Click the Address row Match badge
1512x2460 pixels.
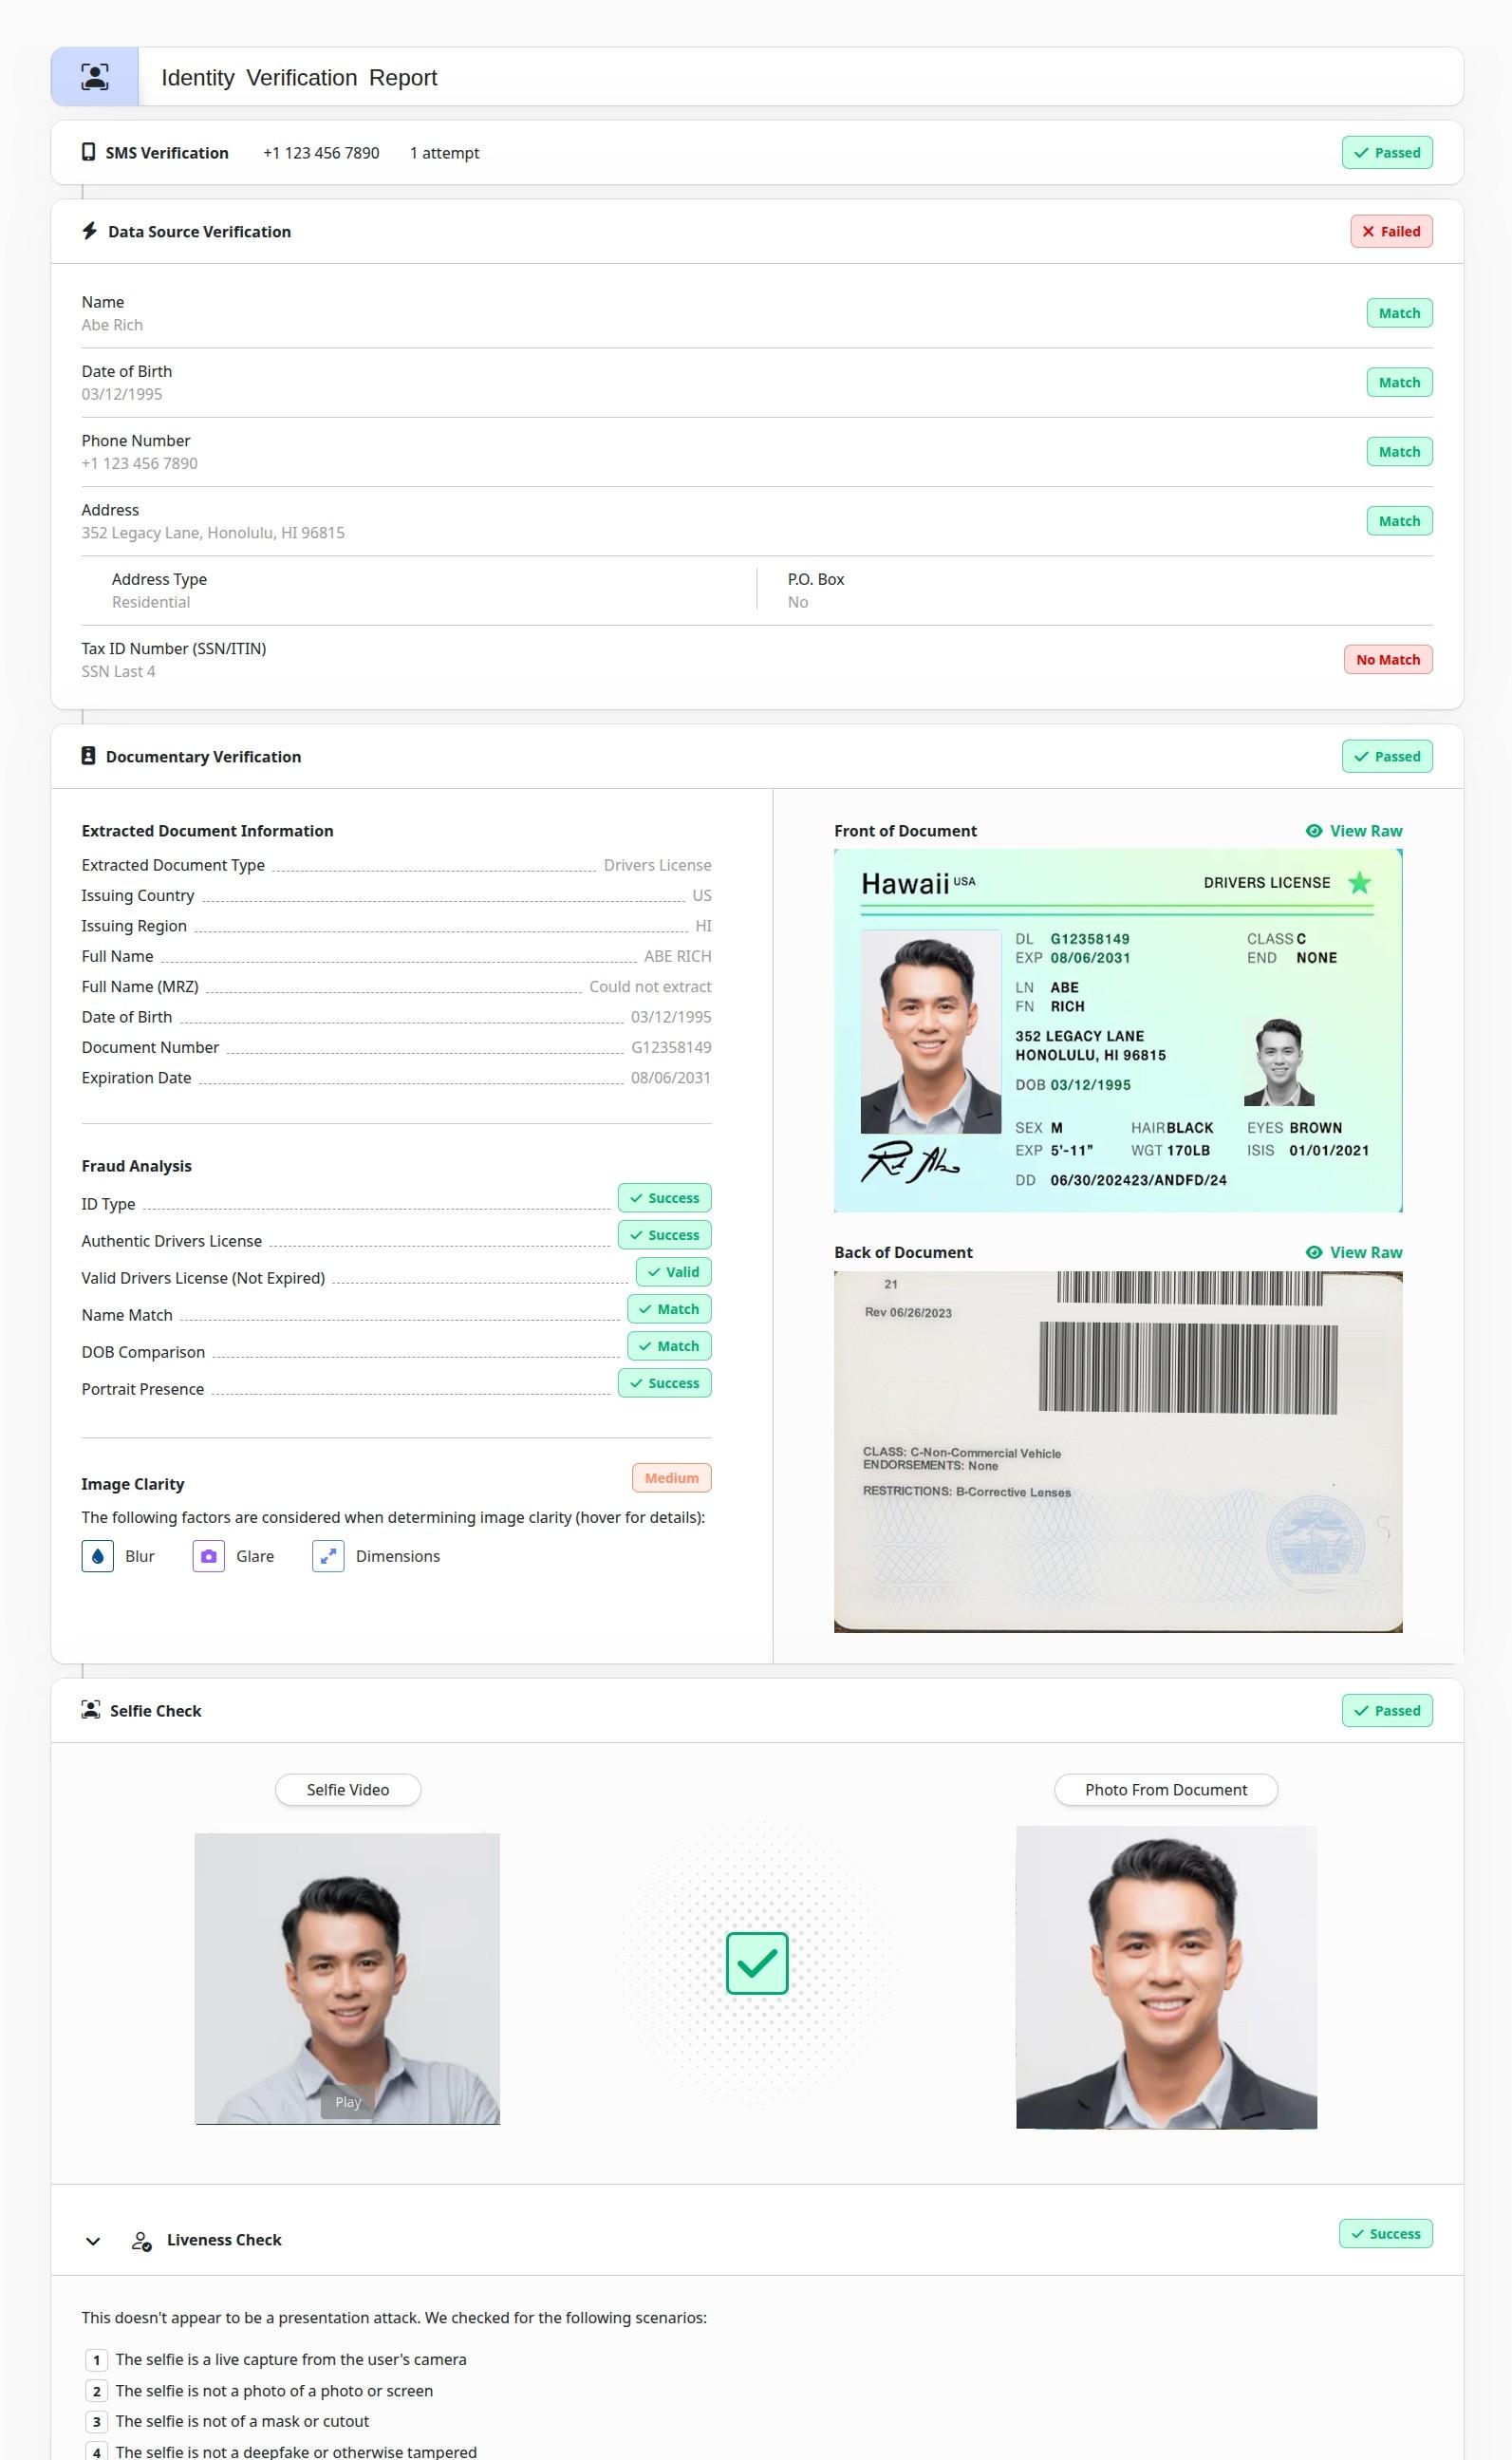click(1399, 521)
